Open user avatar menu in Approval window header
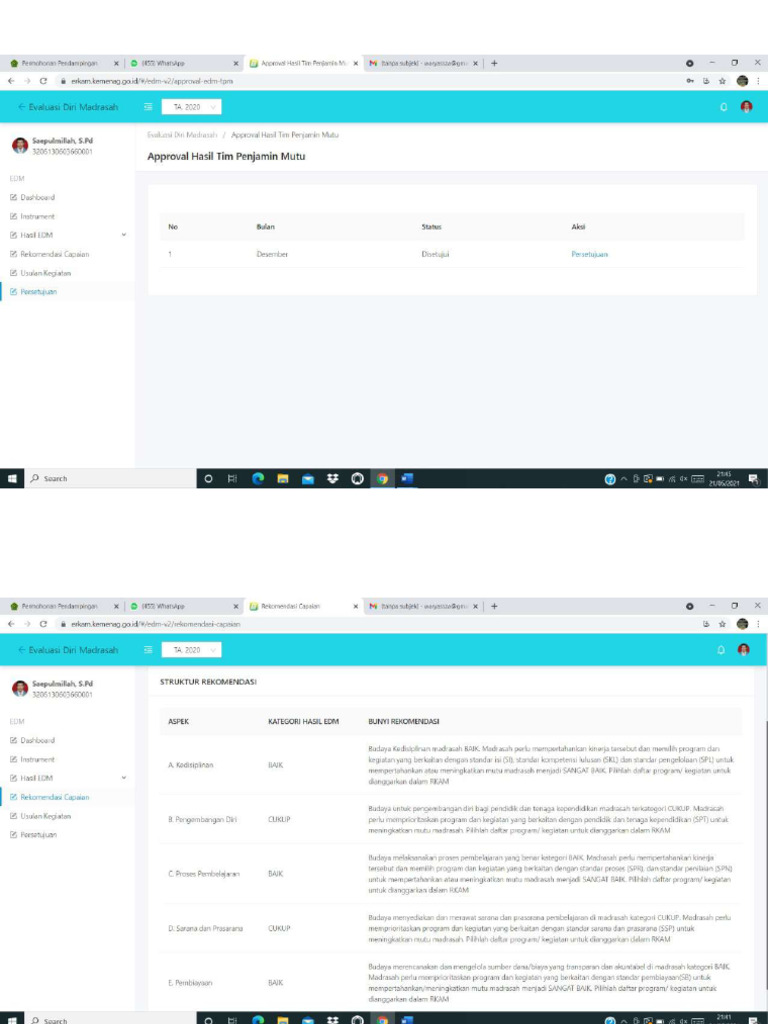This screenshot has width=768, height=1024. pos(746,107)
